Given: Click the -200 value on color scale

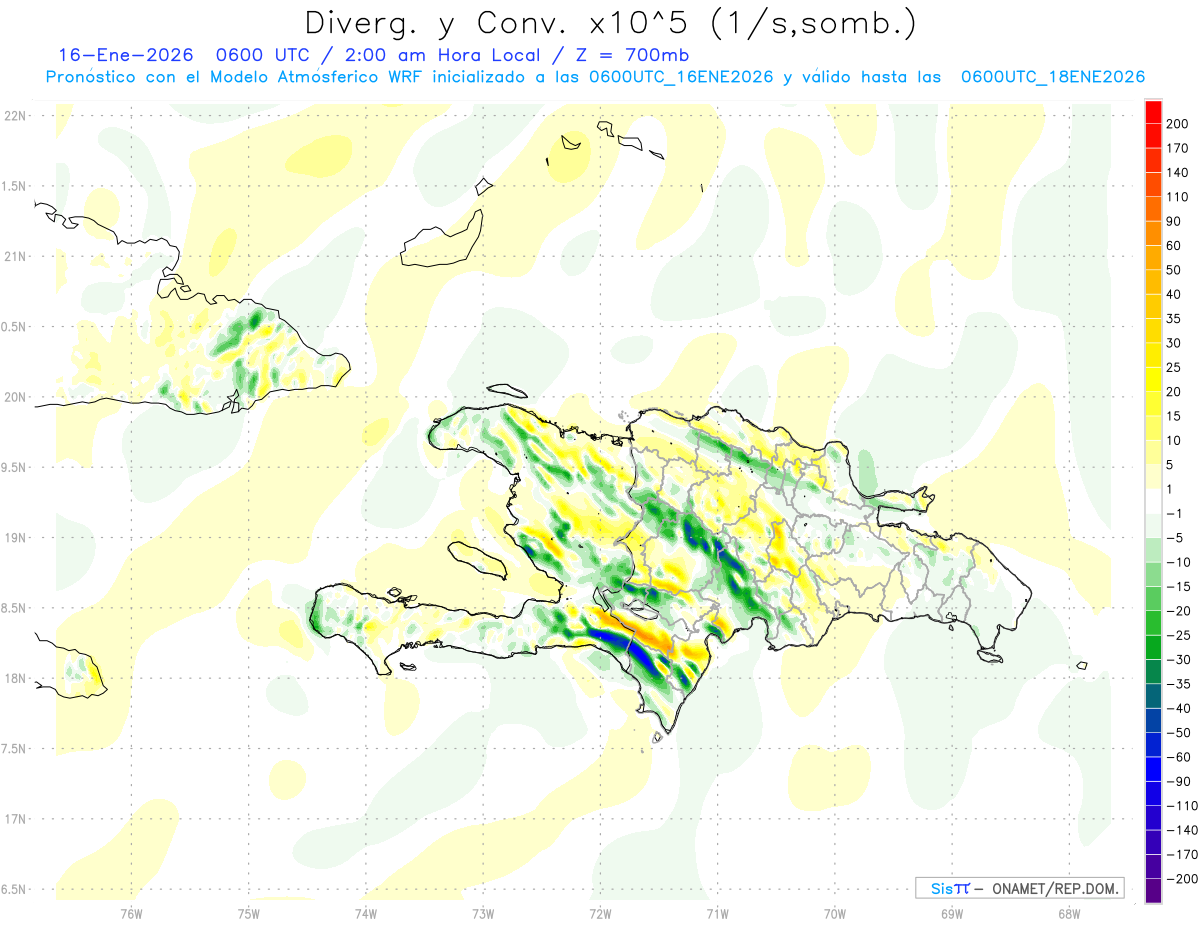Looking at the screenshot, I should click(1184, 879).
